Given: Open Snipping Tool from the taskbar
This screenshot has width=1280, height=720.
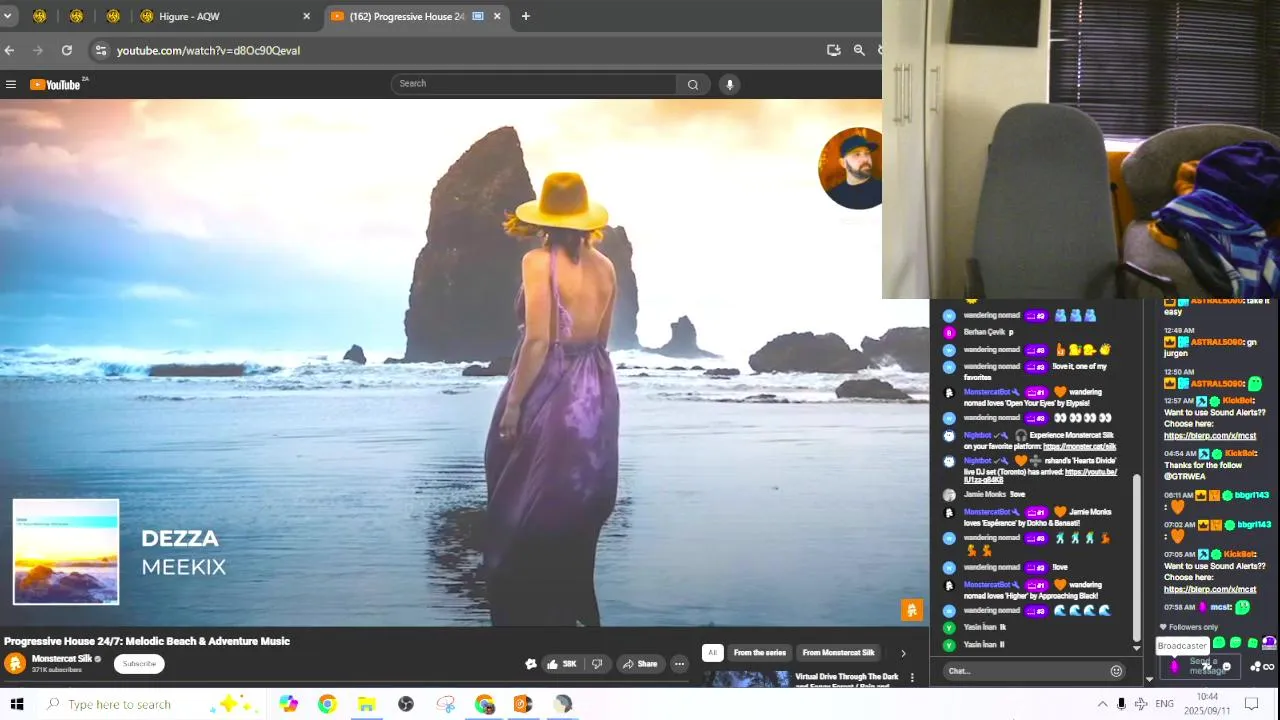Looking at the screenshot, I should tap(446, 704).
